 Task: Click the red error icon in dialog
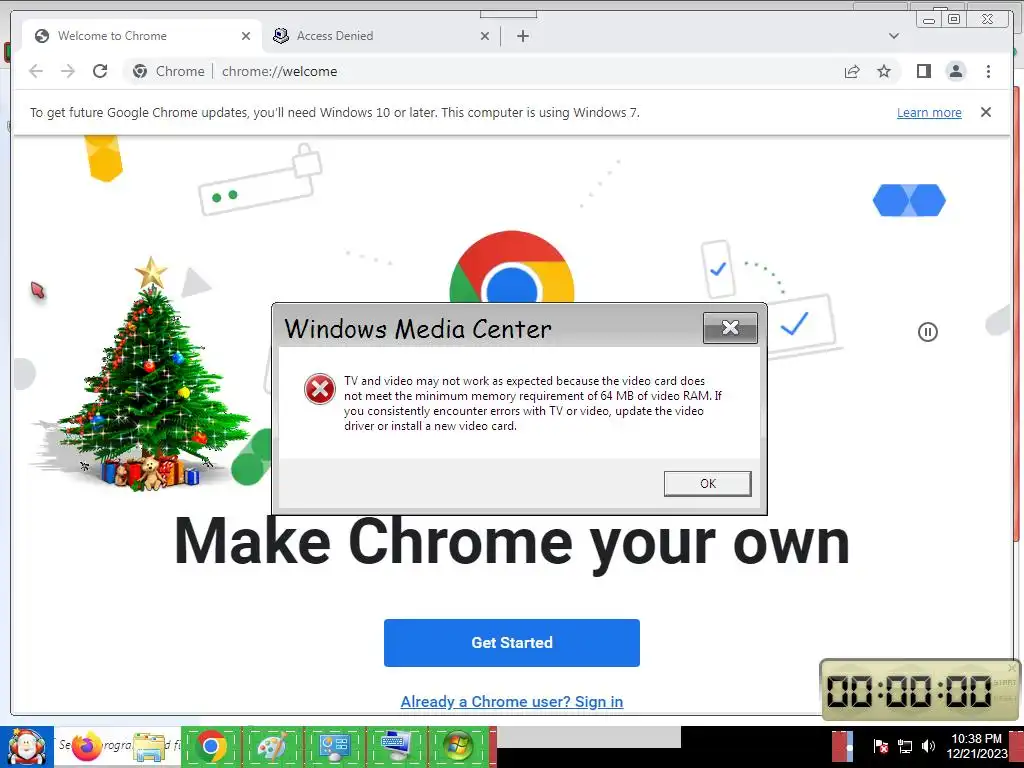tap(319, 389)
